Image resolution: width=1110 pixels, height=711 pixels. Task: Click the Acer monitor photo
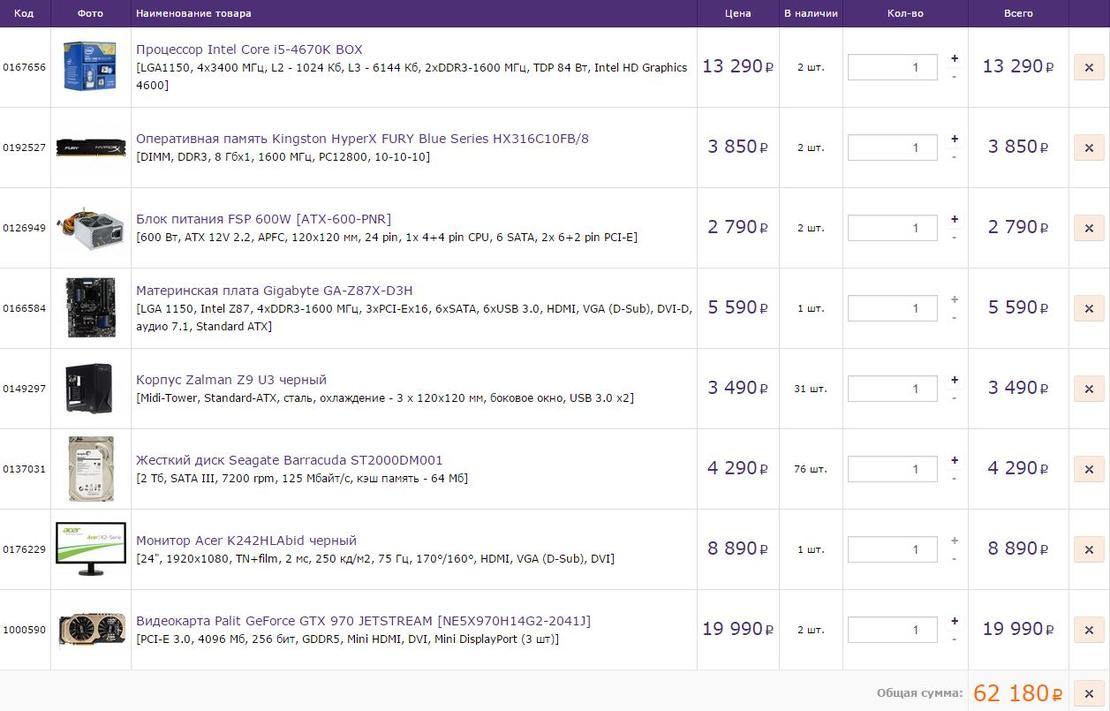click(x=91, y=549)
